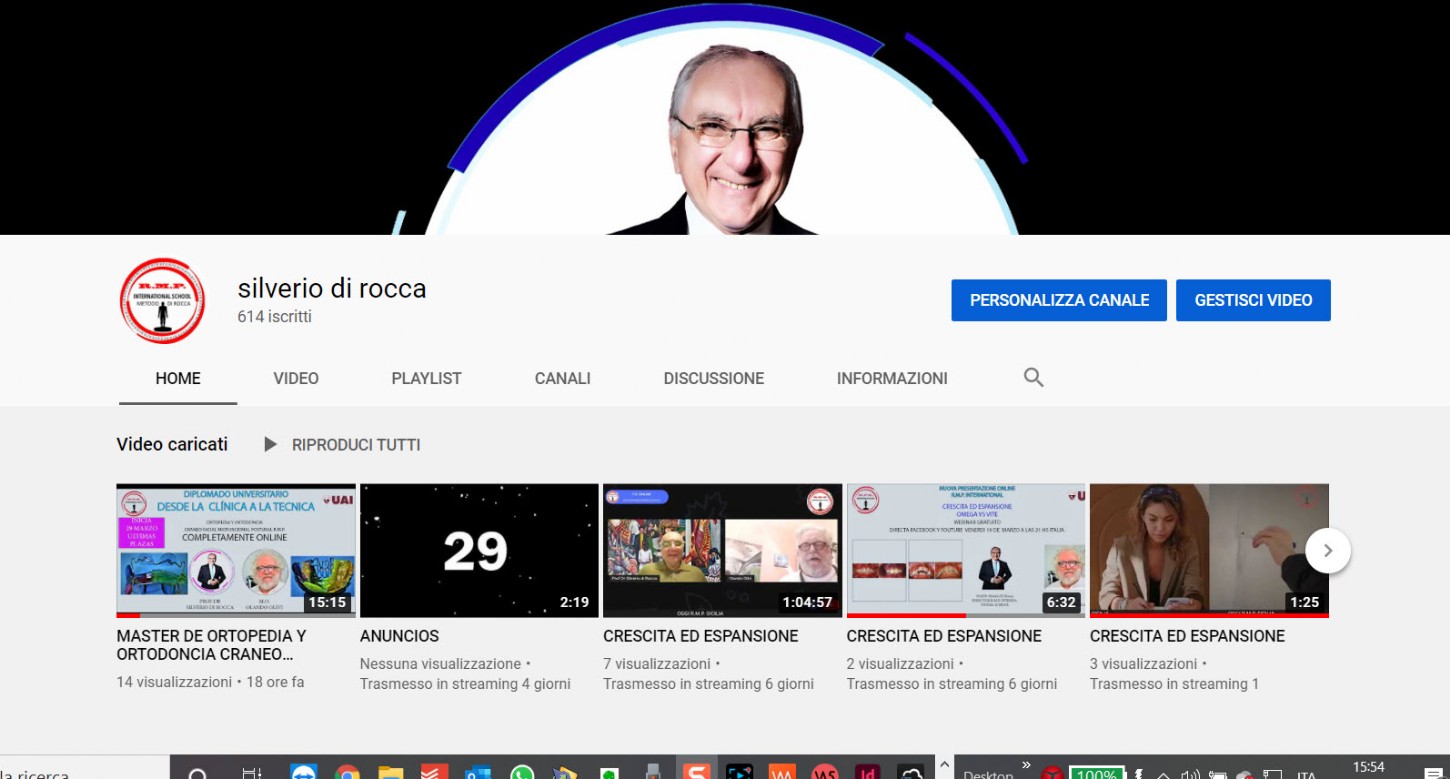Switch to the VIDEO tab
The width and height of the screenshot is (1450, 779).
click(296, 378)
